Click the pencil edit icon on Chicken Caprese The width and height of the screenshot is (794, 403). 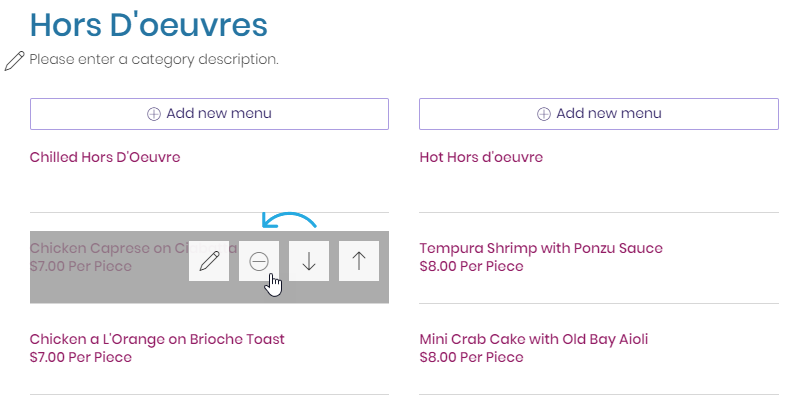209,261
